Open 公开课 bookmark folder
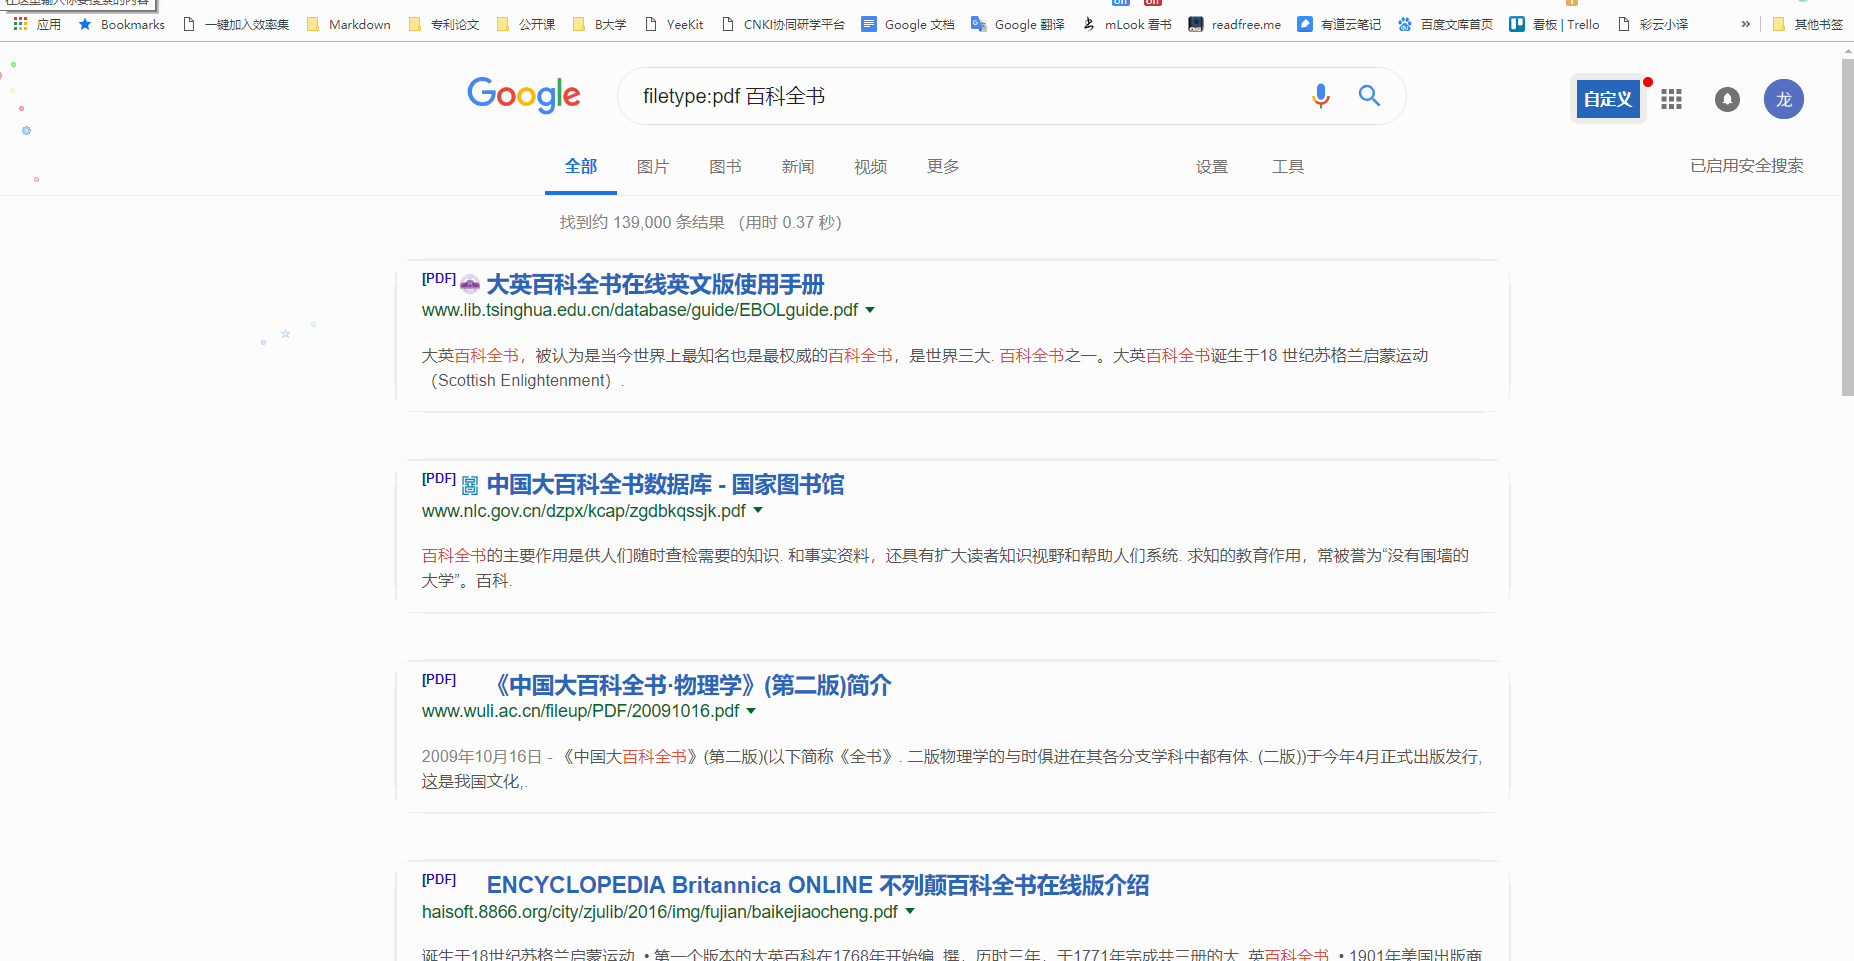The image size is (1854, 961). pyautogui.click(x=526, y=24)
